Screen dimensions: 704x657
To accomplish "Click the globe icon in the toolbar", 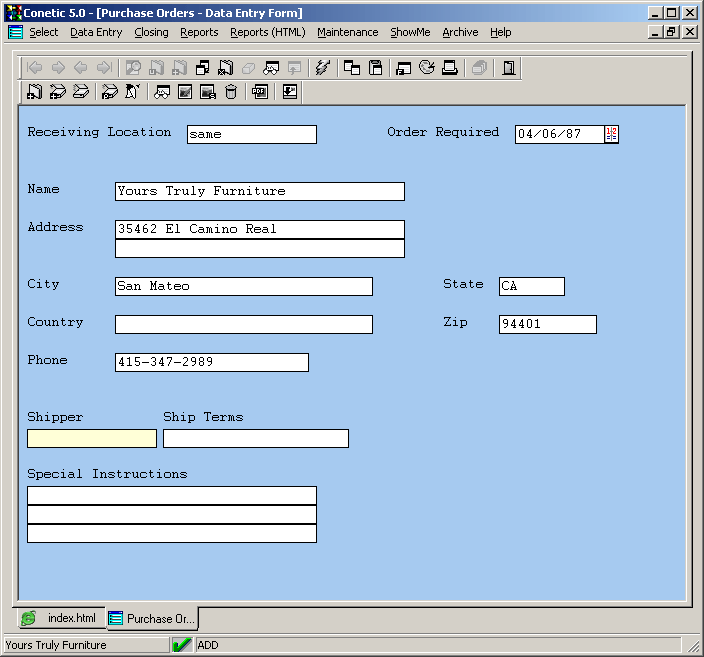I will coord(427,68).
